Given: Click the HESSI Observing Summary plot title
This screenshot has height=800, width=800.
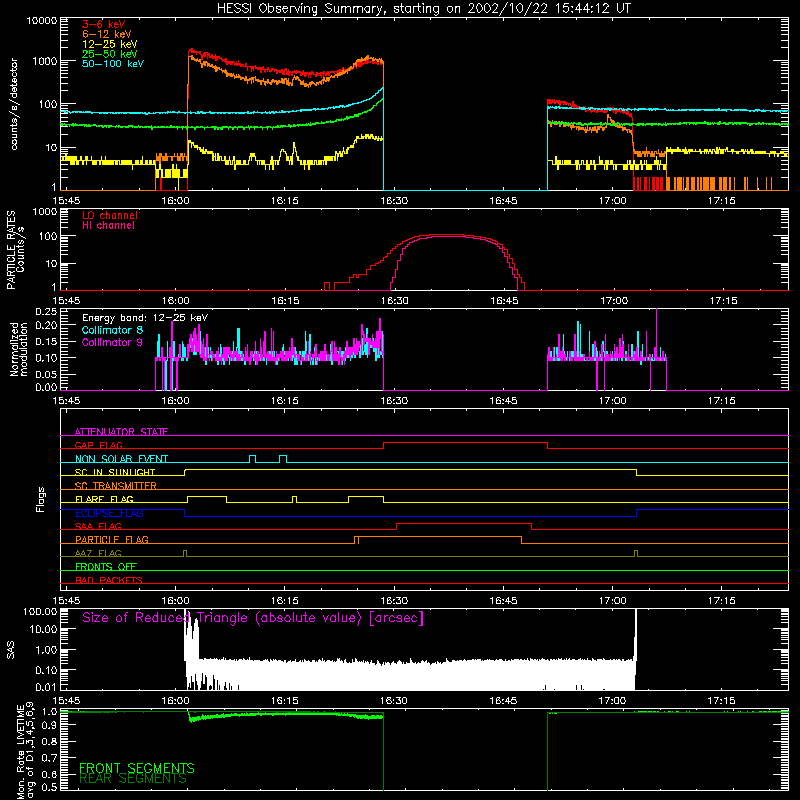Looking at the screenshot, I should click(x=424, y=9).
